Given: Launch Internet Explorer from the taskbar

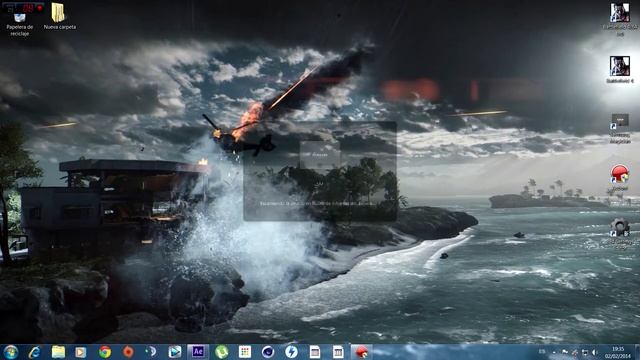Looking at the screenshot, I should [x=34, y=352].
